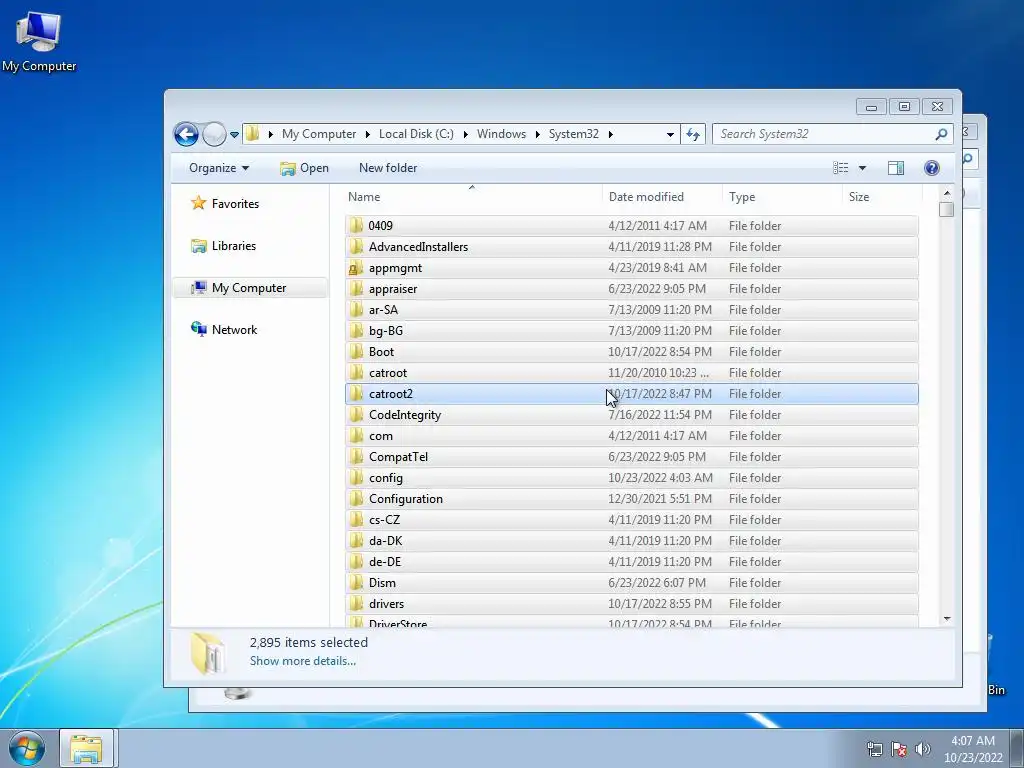The height and width of the screenshot is (768, 1024).
Task: Sort by Date modified column
Action: (x=646, y=197)
